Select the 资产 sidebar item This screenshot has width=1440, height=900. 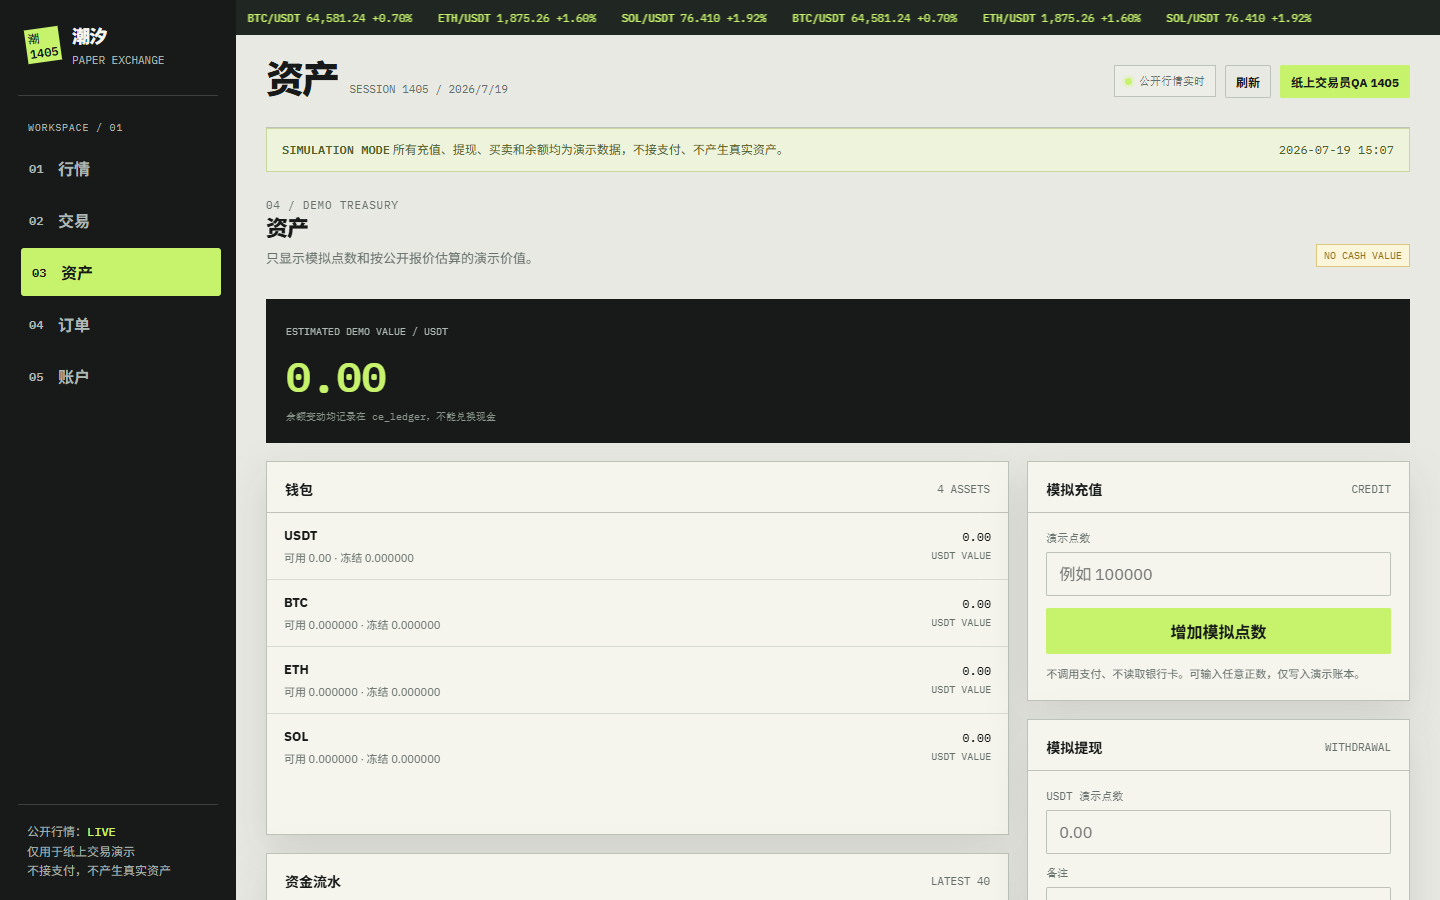pos(121,272)
